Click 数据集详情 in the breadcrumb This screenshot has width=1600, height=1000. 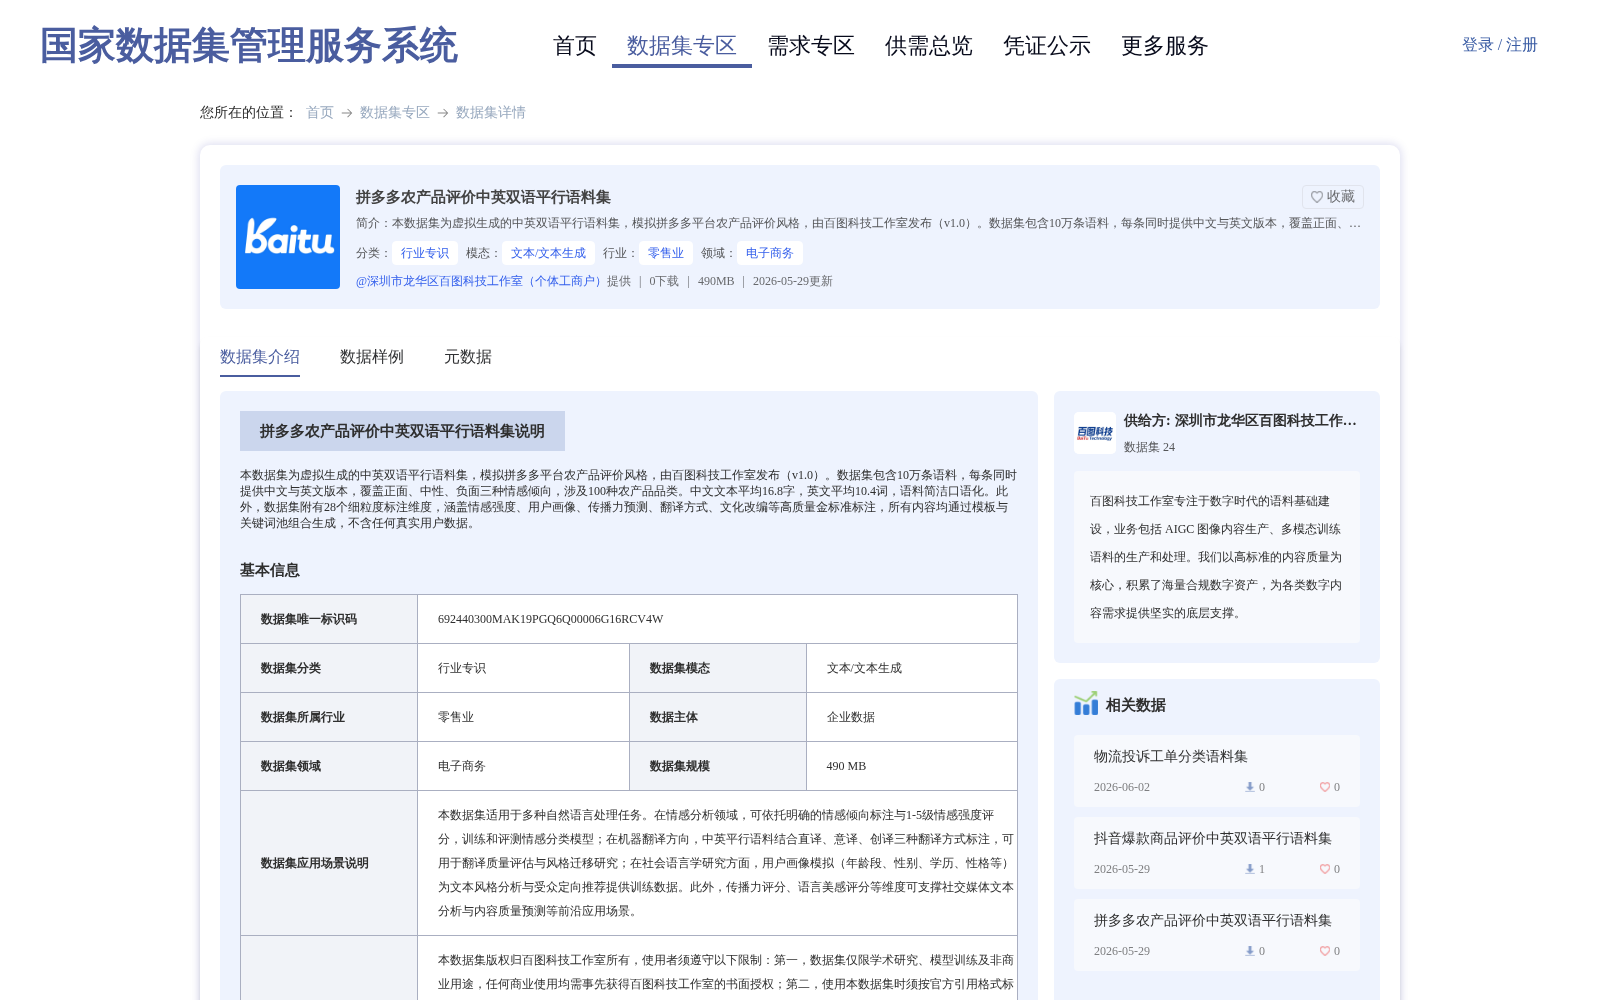pos(491,113)
